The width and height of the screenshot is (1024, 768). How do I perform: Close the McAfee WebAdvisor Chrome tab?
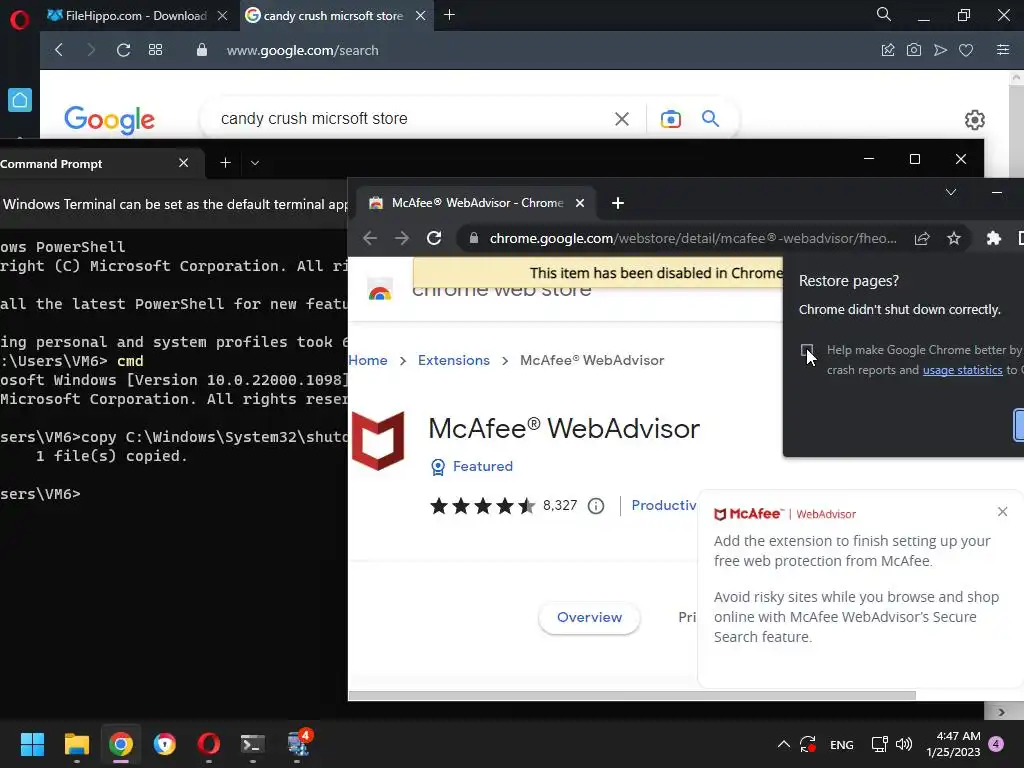tap(580, 203)
